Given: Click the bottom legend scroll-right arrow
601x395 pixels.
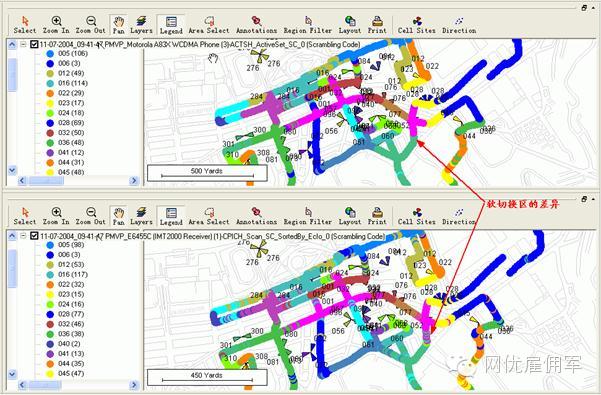Looking at the screenshot, I should coord(134,384).
